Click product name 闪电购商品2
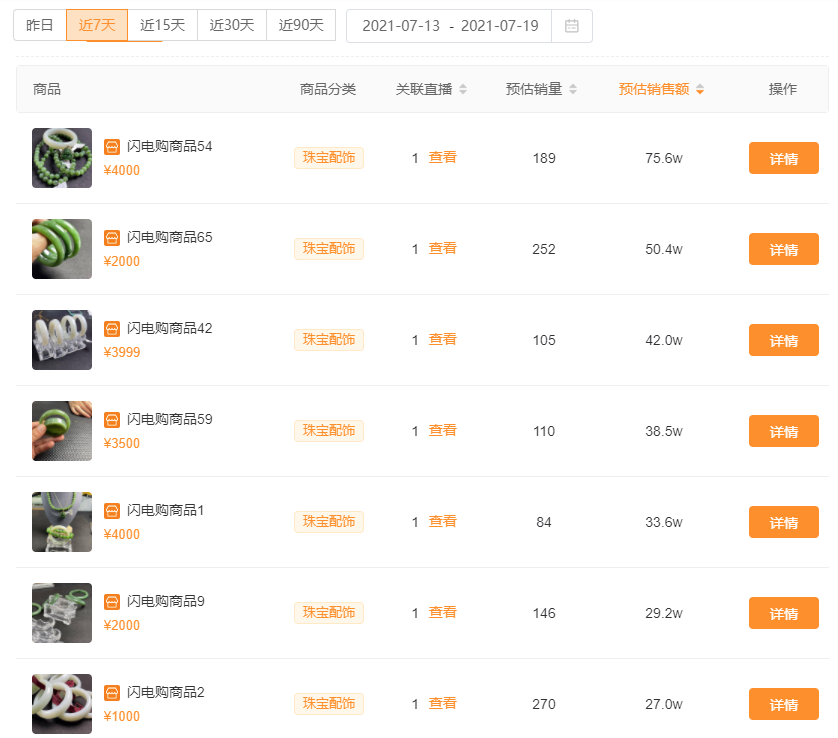 click(x=166, y=693)
